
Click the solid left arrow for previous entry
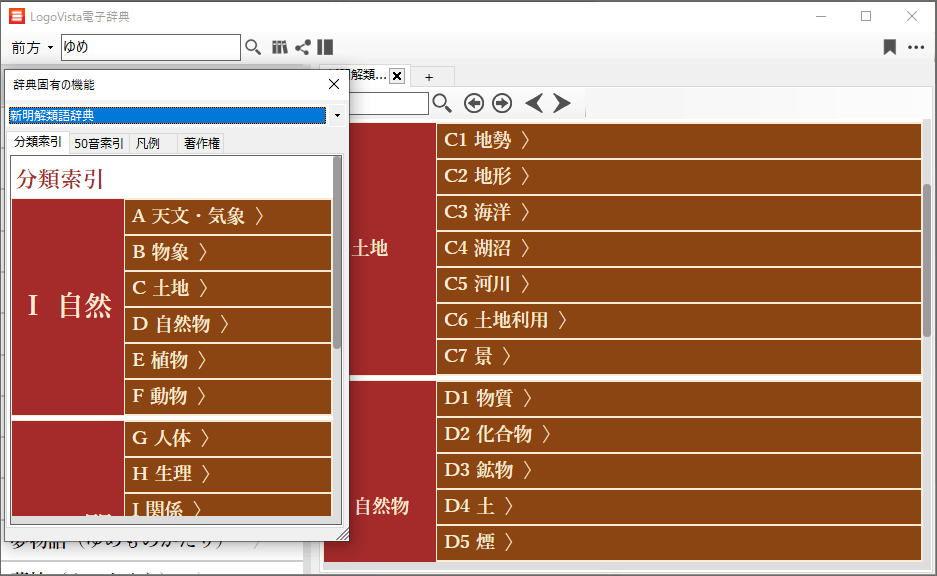click(534, 103)
